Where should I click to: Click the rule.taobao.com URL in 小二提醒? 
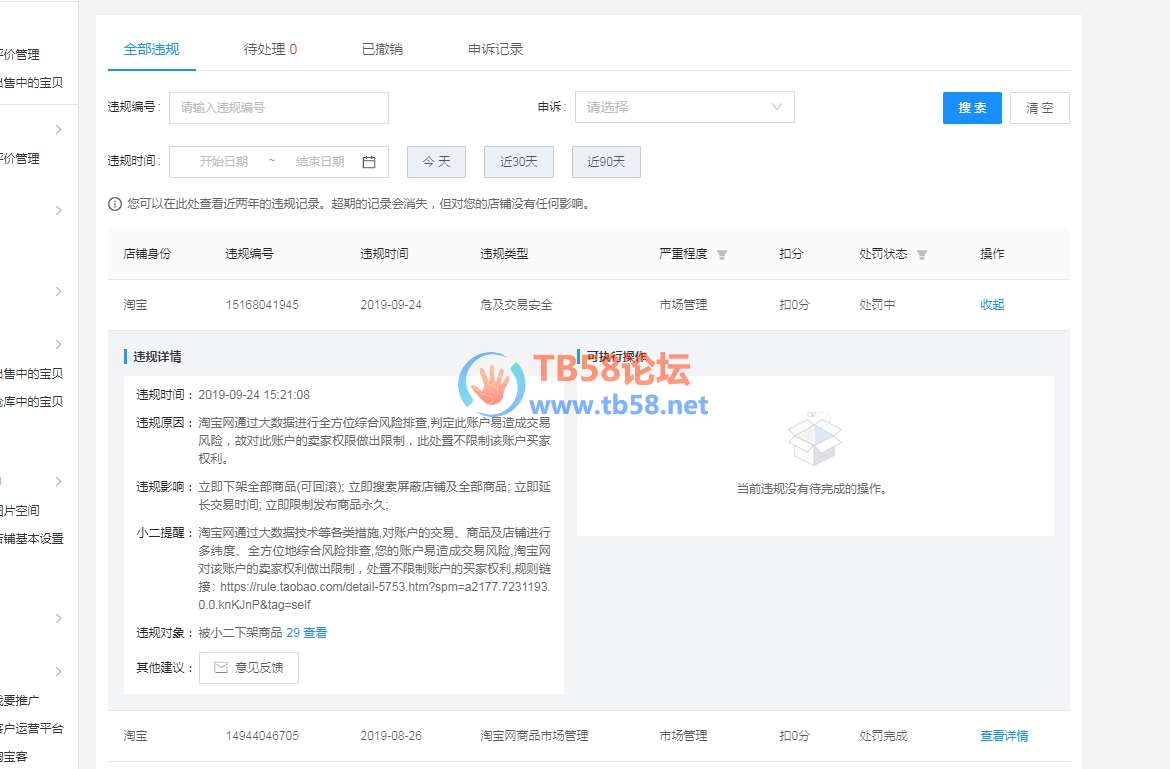coord(375,595)
